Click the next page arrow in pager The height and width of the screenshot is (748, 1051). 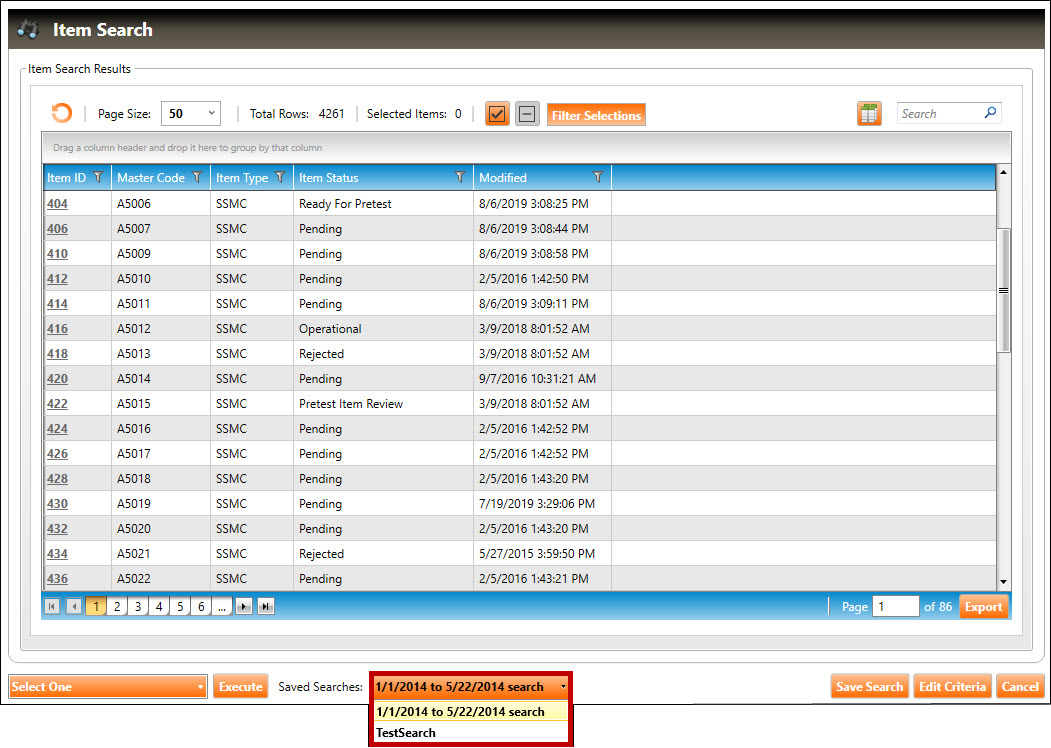[x=244, y=607]
